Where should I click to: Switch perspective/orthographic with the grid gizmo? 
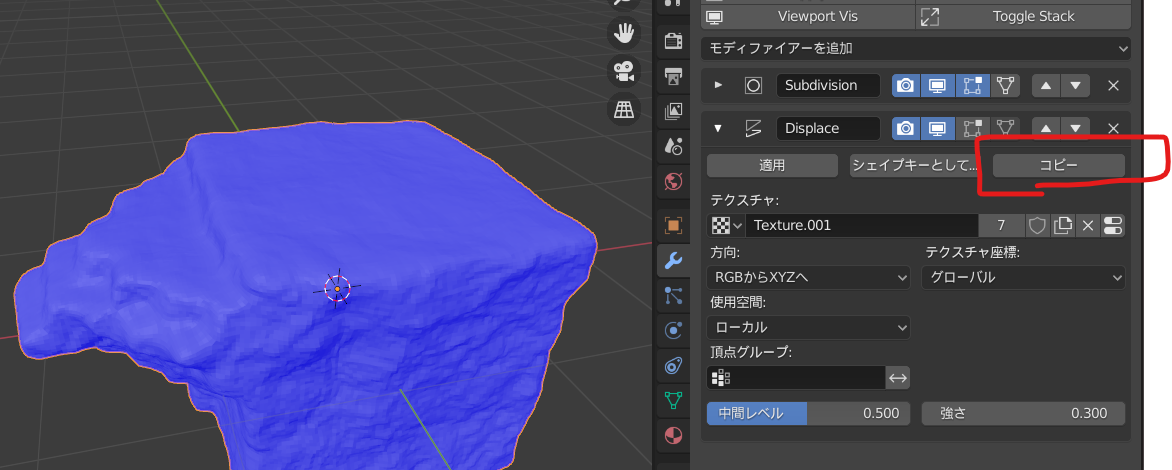[623, 109]
